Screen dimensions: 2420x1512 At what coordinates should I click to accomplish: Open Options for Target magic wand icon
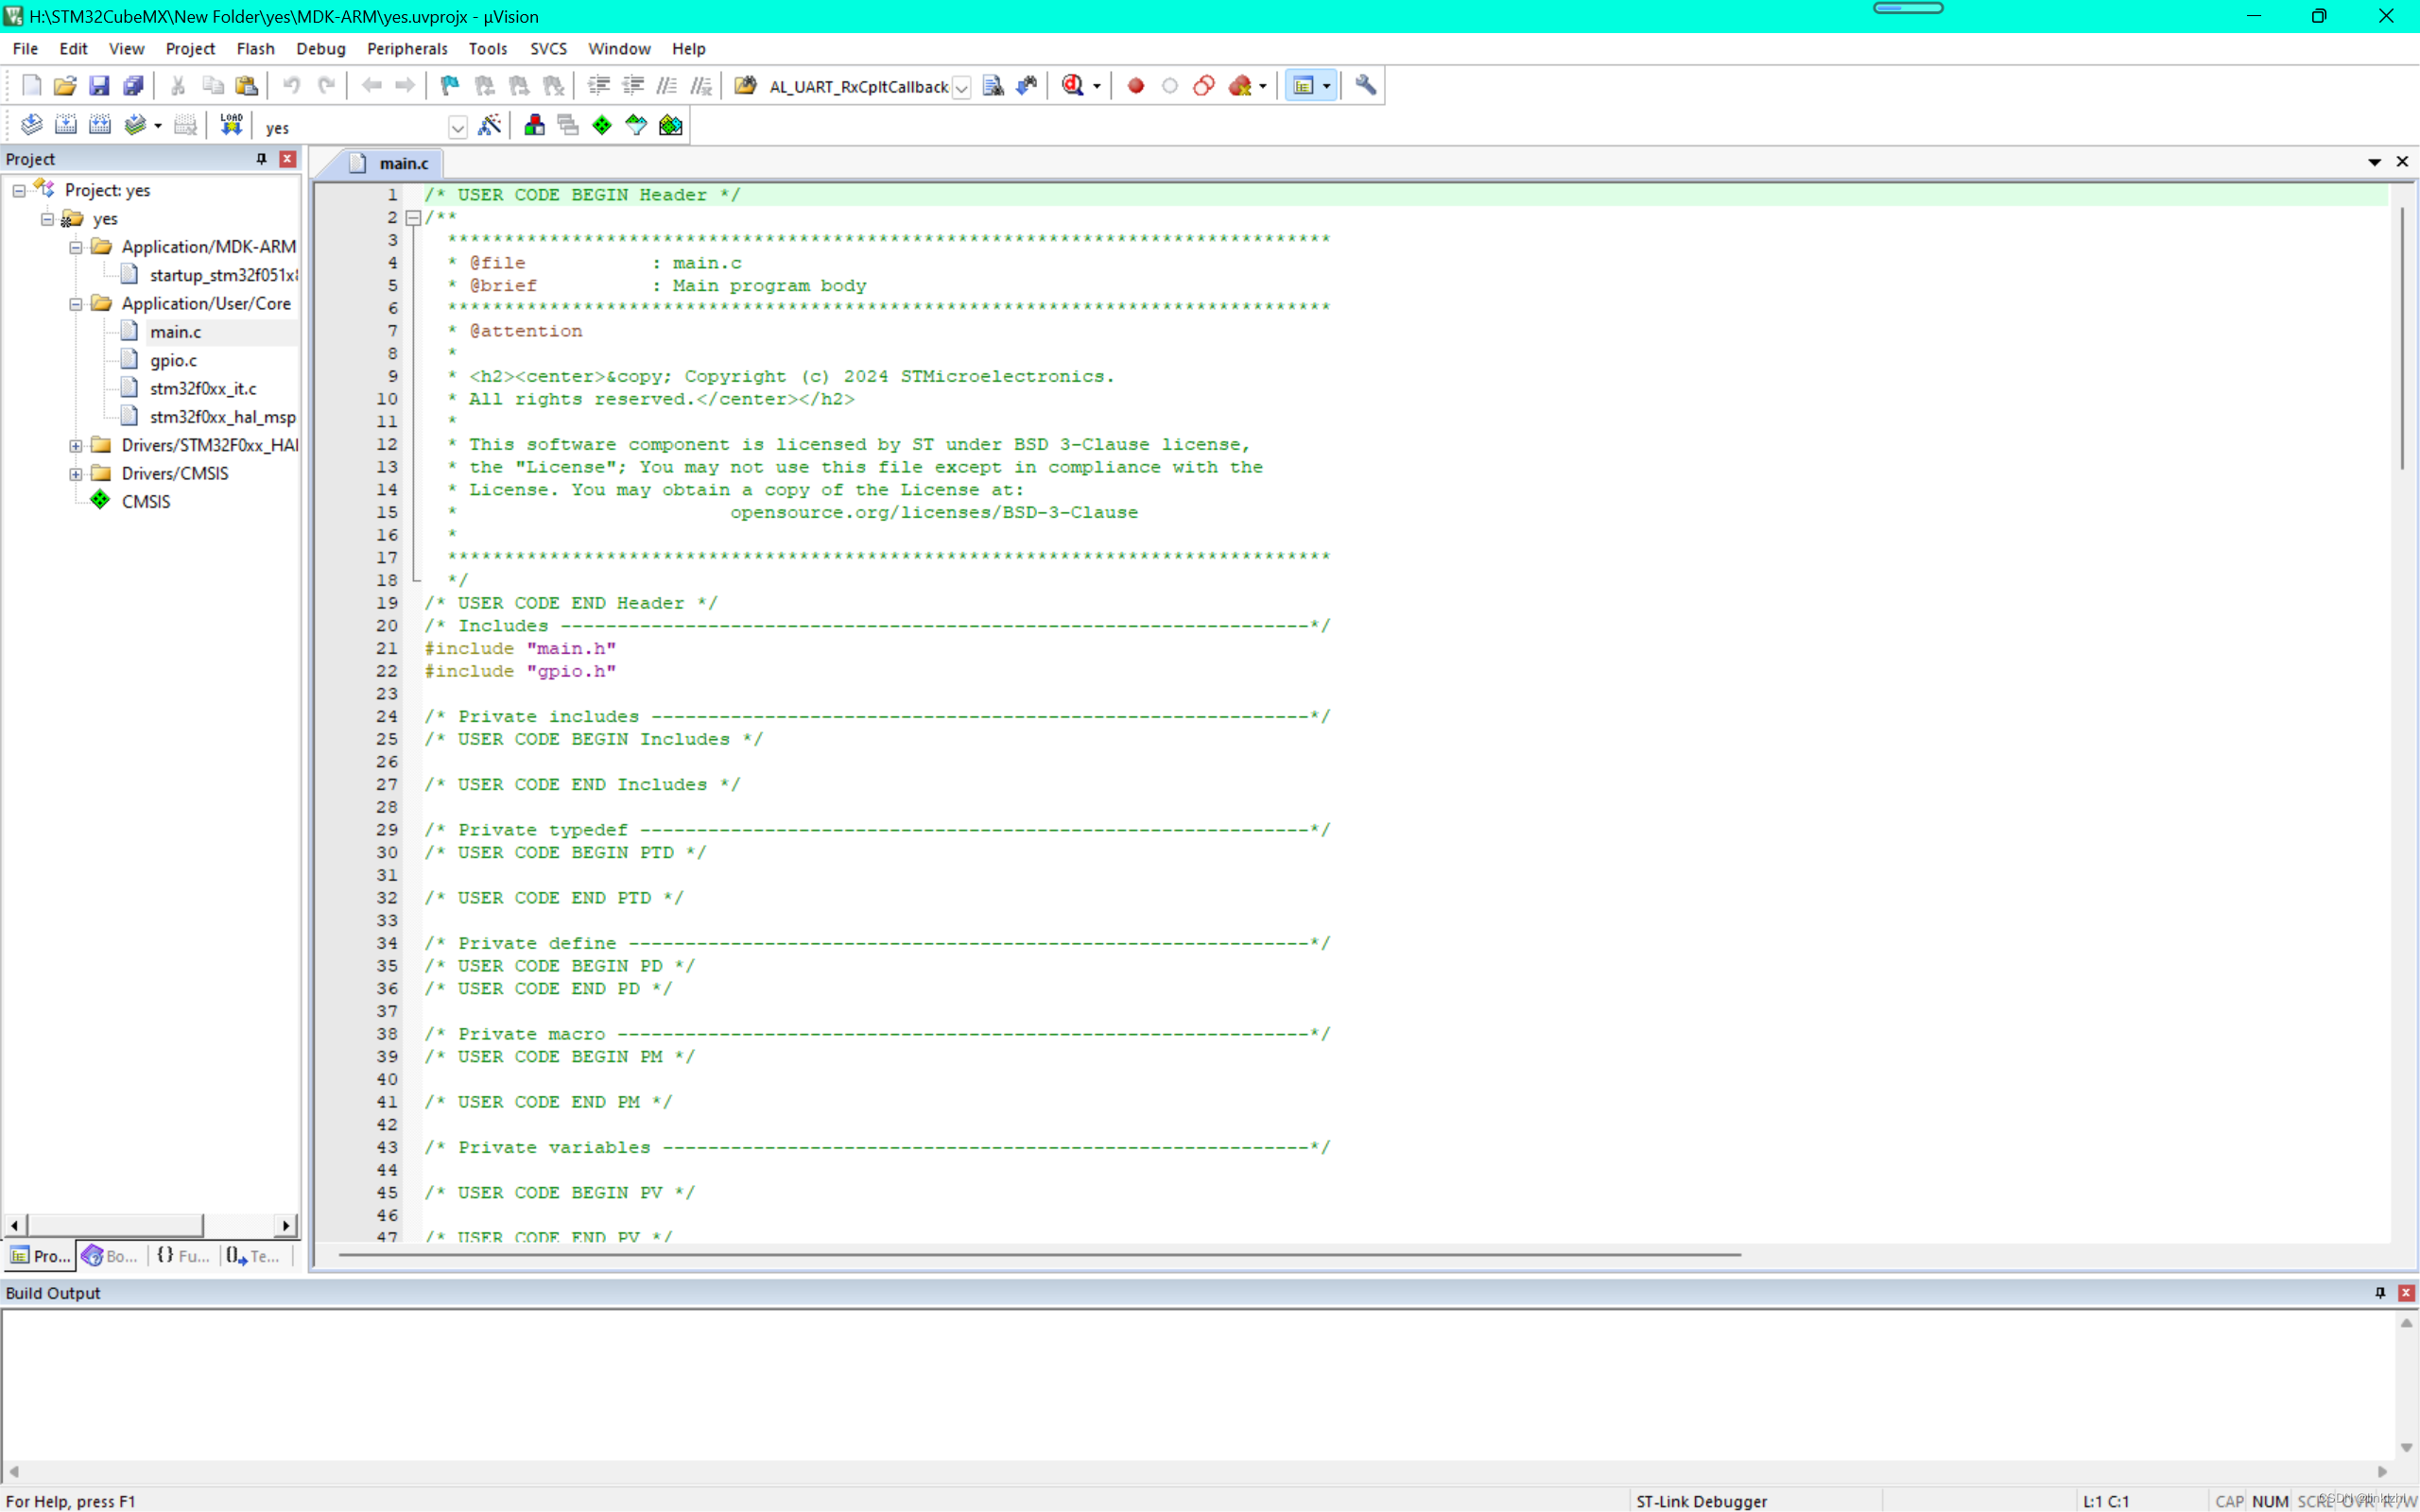pyautogui.click(x=489, y=125)
